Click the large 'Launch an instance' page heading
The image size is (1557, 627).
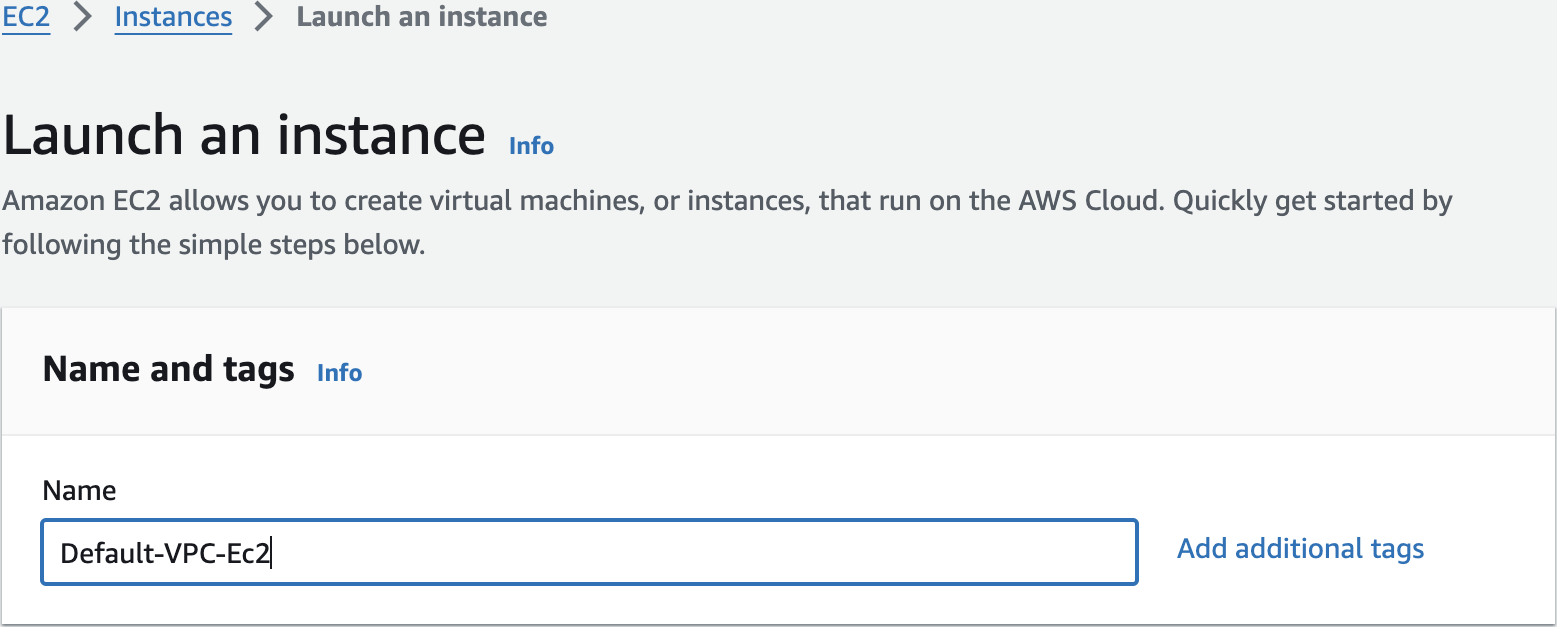click(x=244, y=136)
